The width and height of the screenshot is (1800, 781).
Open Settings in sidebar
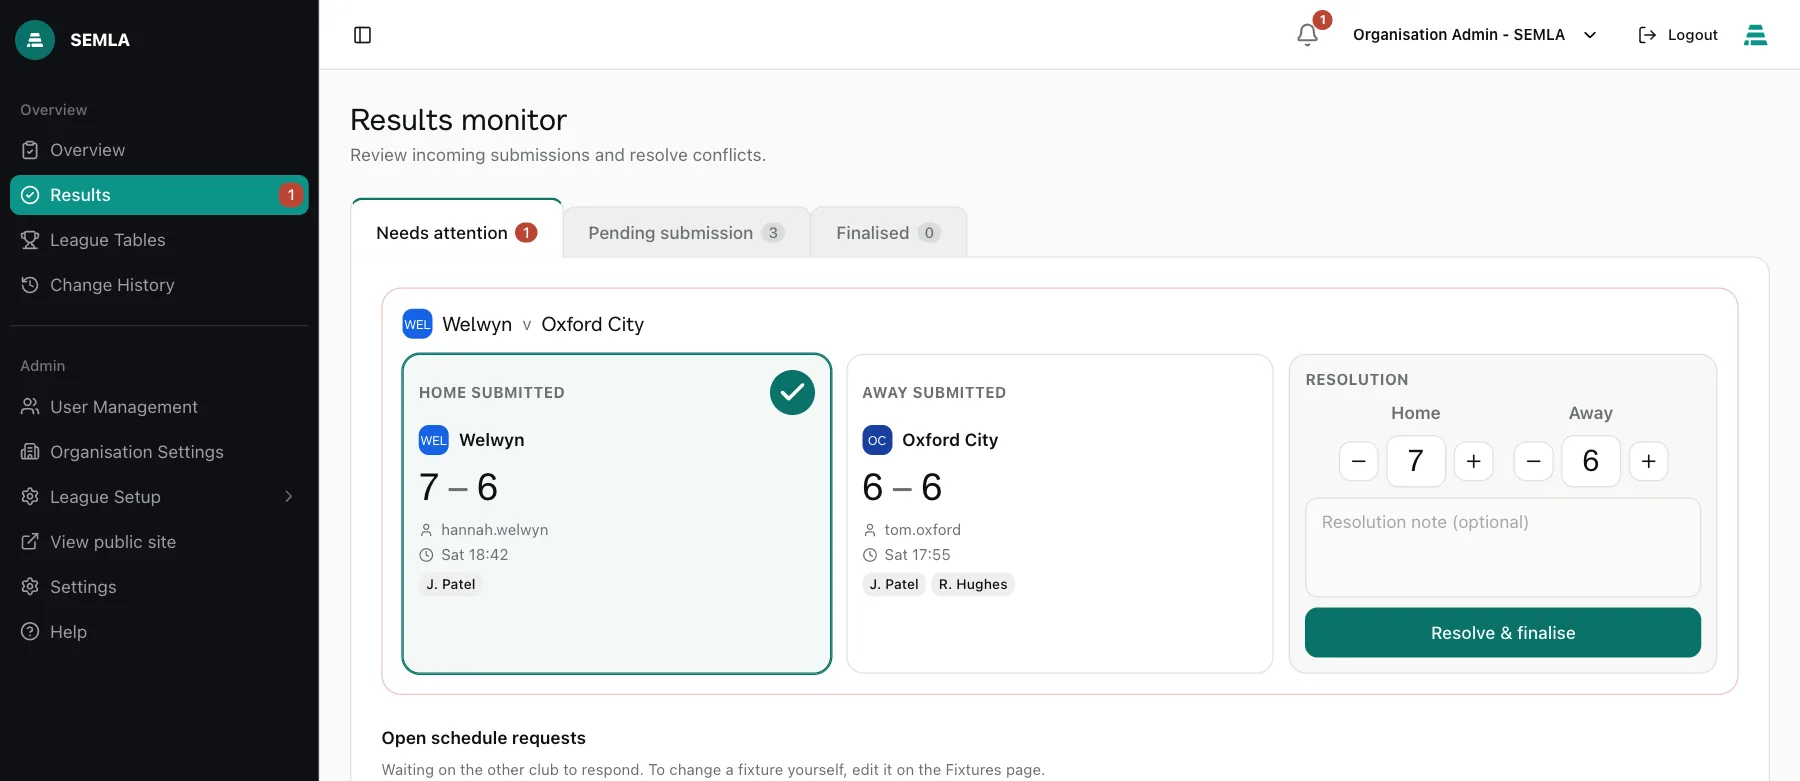[159, 587]
